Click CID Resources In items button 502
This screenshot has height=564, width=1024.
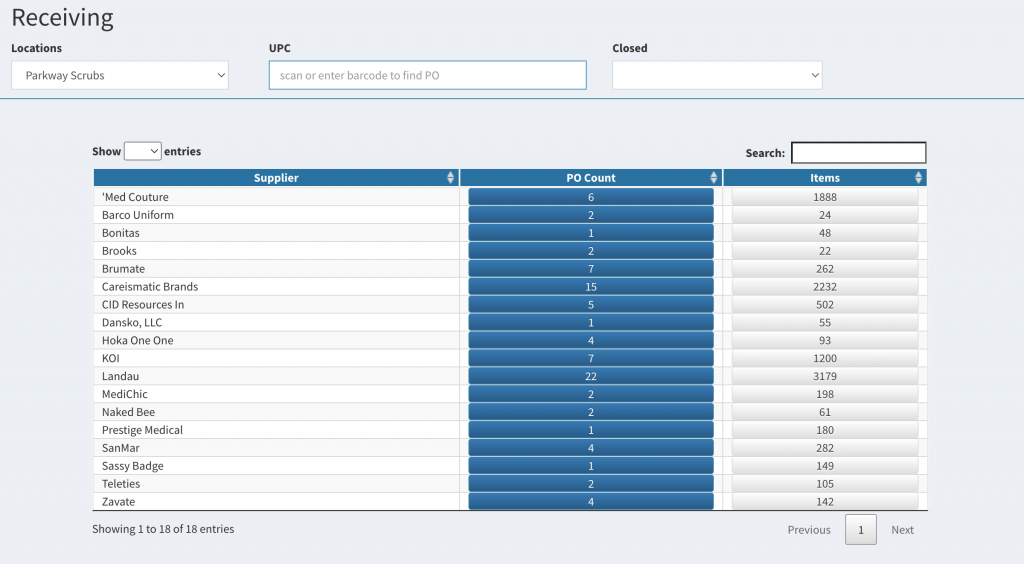click(825, 305)
